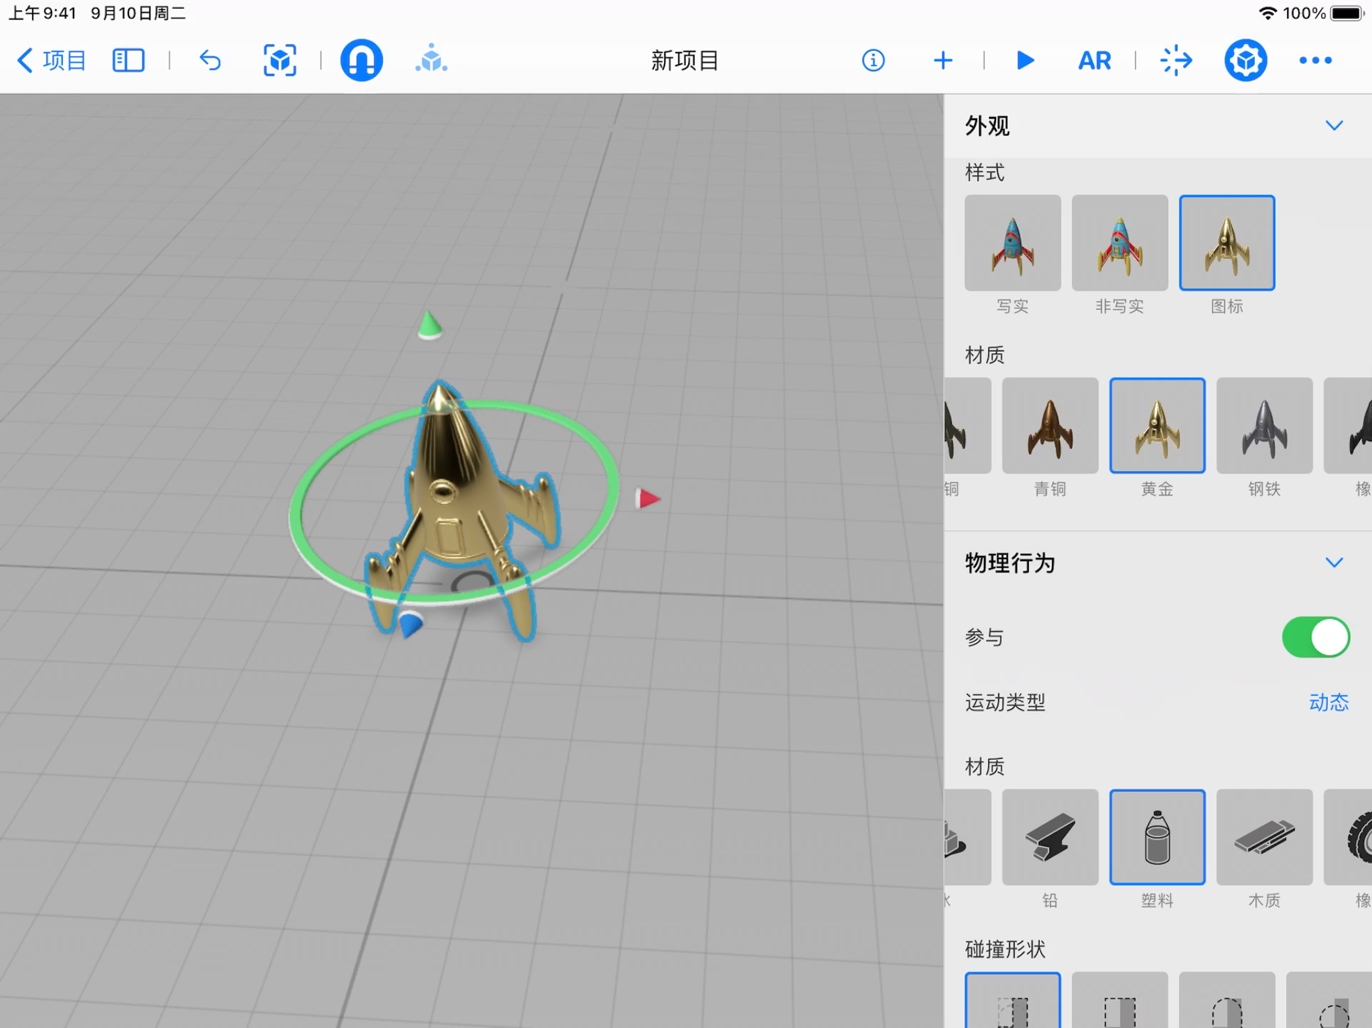This screenshot has width=1372, height=1028.
Task: Tap the Wi-Fi status icon
Action: (1267, 13)
